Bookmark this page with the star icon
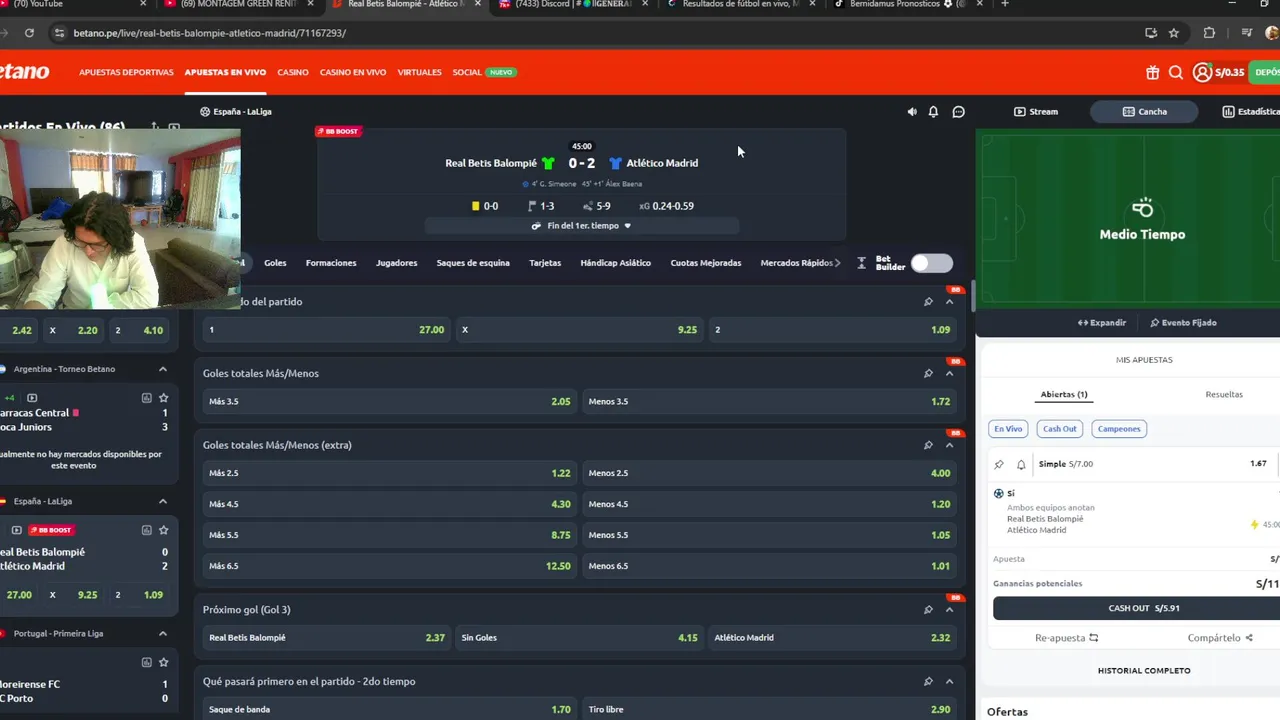This screenshot has width=1280, height=720. coord(1174,33)
